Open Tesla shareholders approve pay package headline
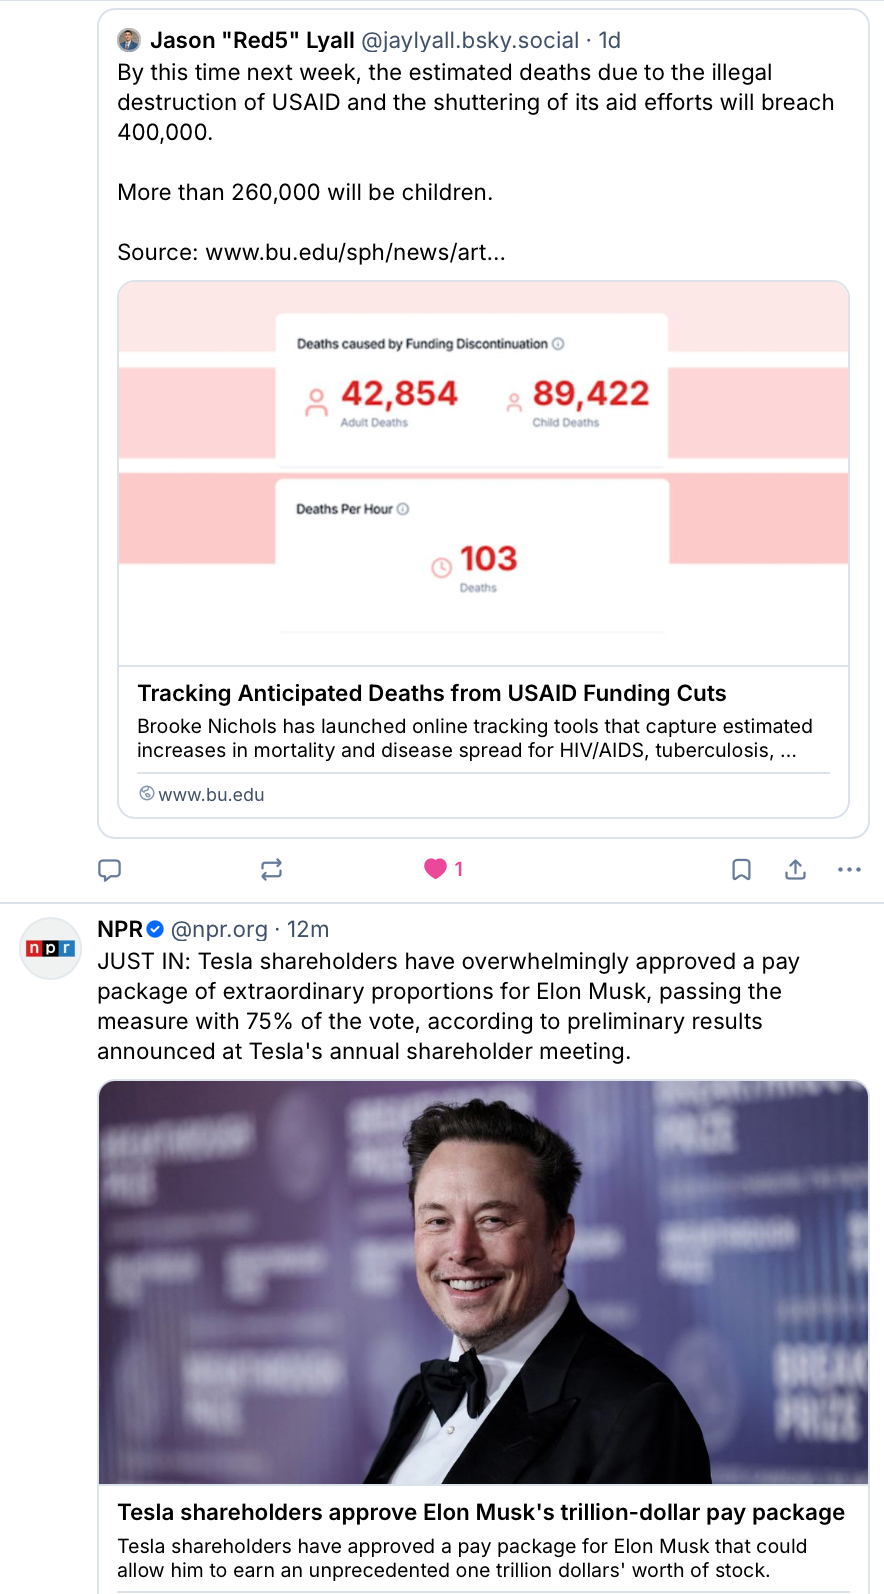884x1594 pixels. click(481, 1512)
